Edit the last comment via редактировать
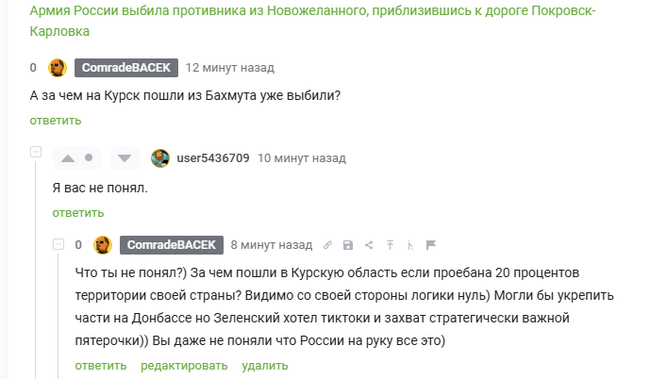Viewport: 650px width, 379px height. point(184,366)
